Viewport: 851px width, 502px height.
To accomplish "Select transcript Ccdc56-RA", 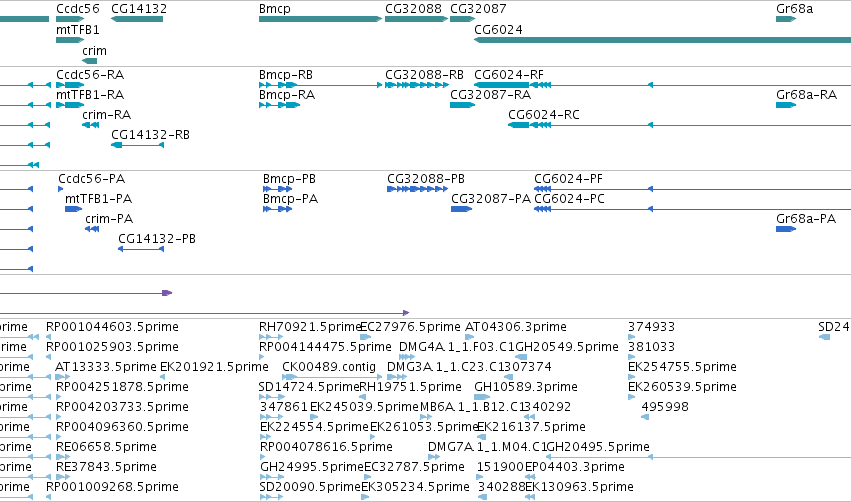I will click(90, 75).
